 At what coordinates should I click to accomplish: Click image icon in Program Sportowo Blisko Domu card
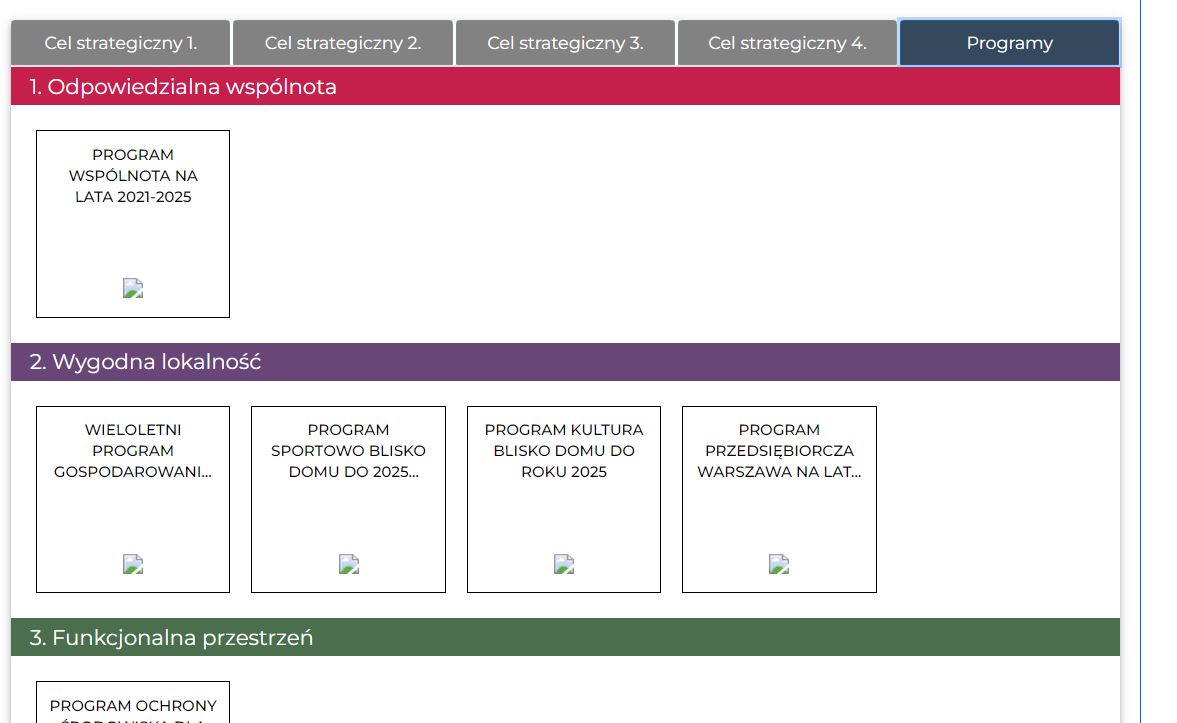[x=348, y=564]
